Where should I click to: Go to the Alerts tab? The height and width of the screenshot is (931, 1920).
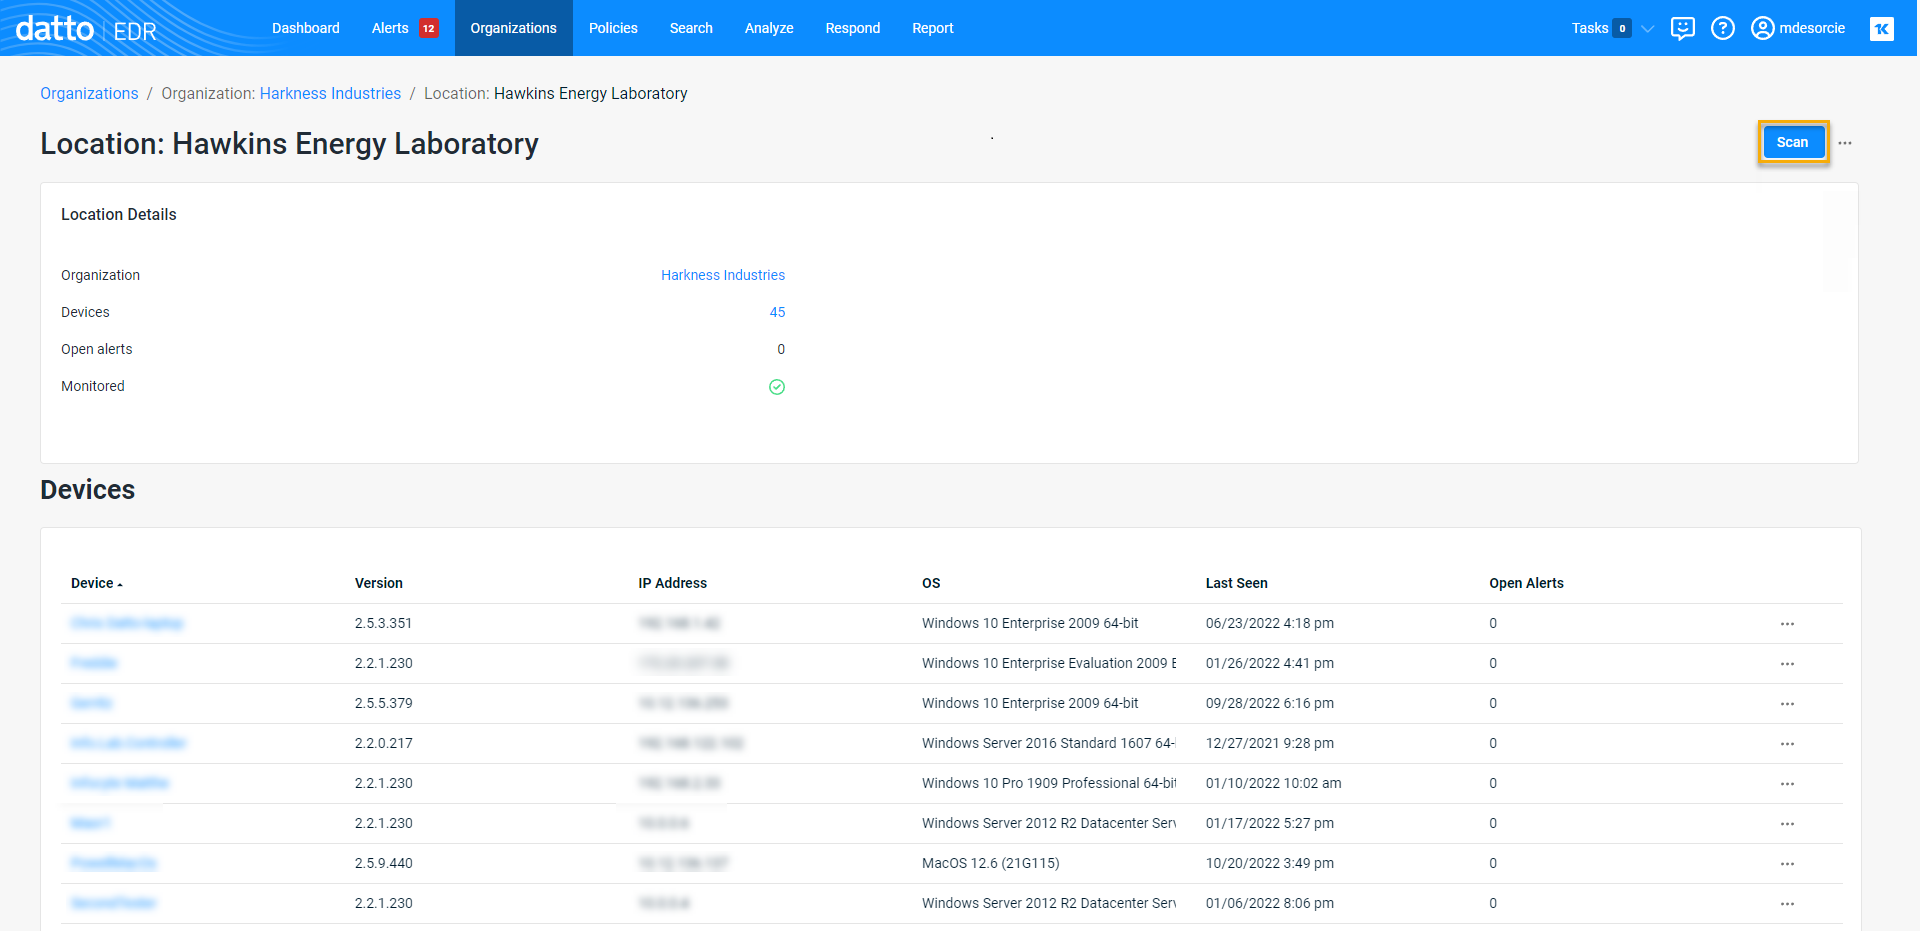pyautogui.click(x=390, y=28)
